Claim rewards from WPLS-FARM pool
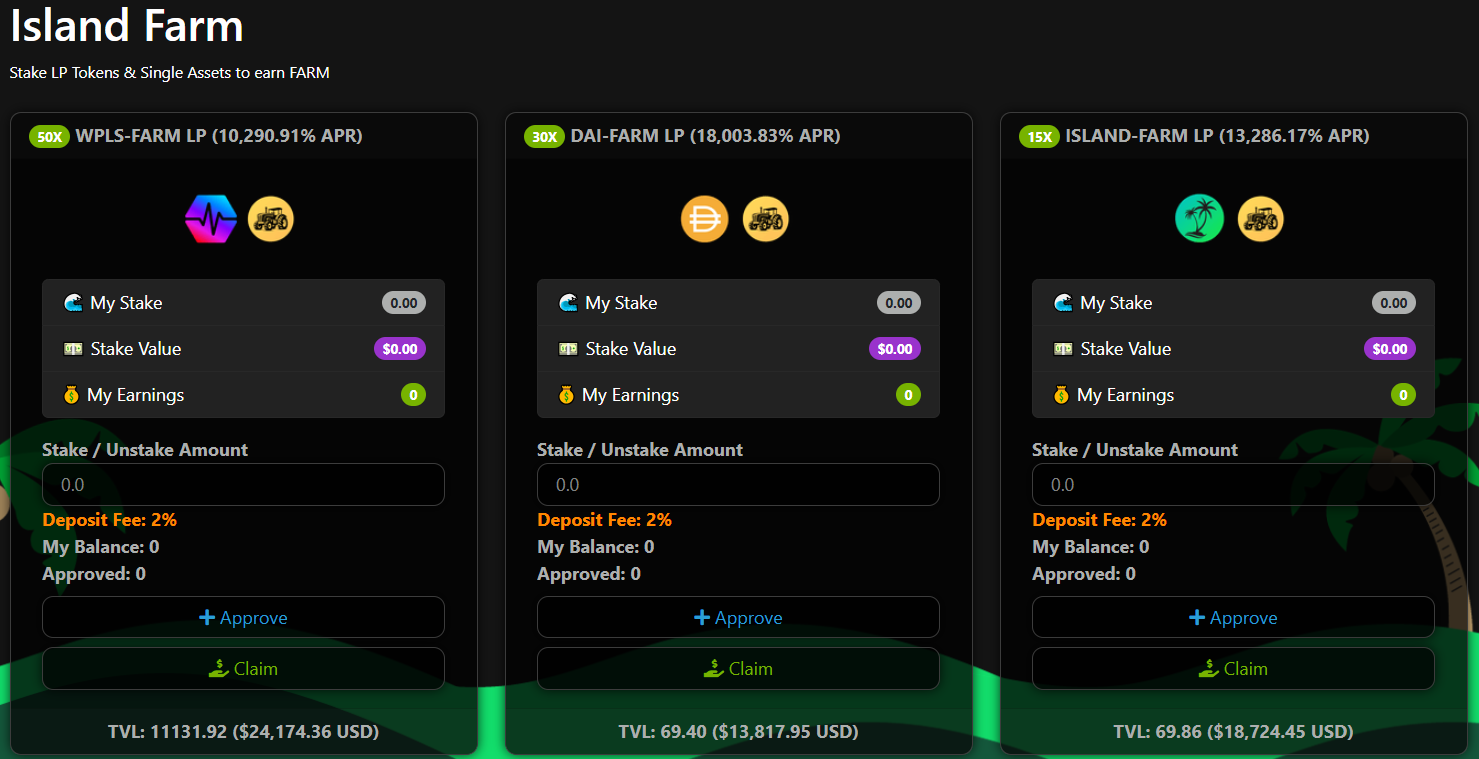The height and width of the screenshot is (759, 1479). pyautogui.click(x=243, y=668)
